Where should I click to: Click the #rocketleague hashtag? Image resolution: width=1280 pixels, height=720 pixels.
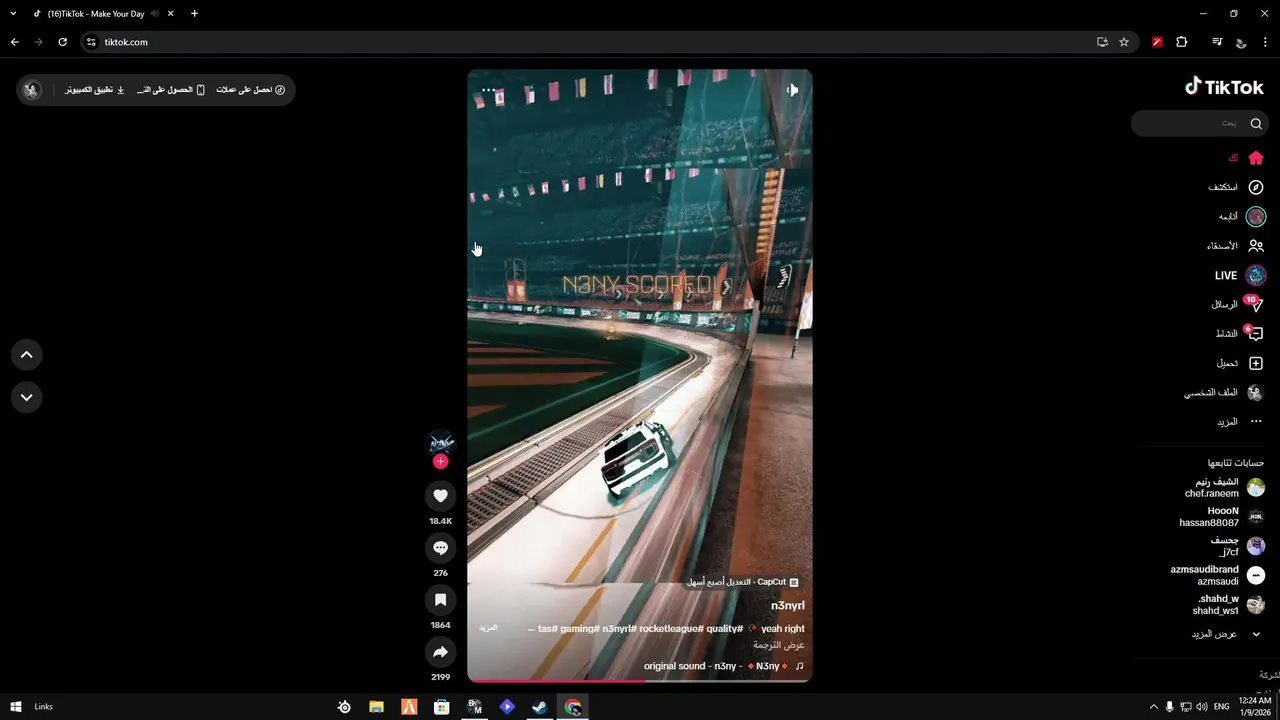click(671, 628)
